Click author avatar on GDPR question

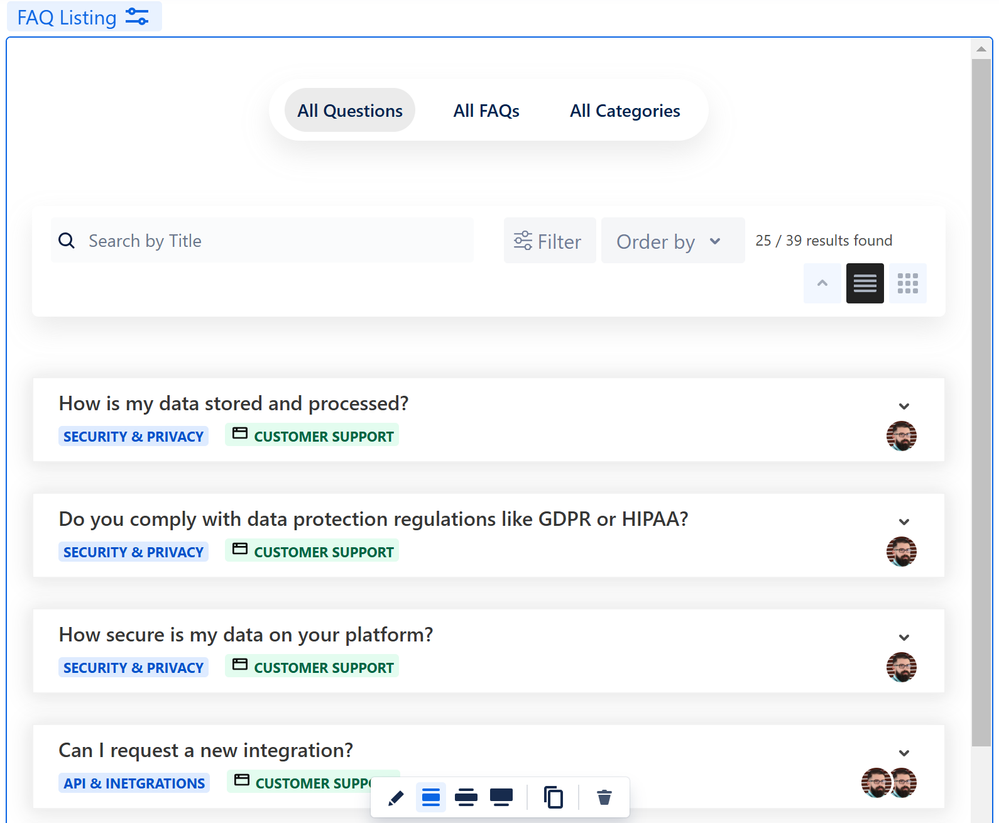pos(901,551)
